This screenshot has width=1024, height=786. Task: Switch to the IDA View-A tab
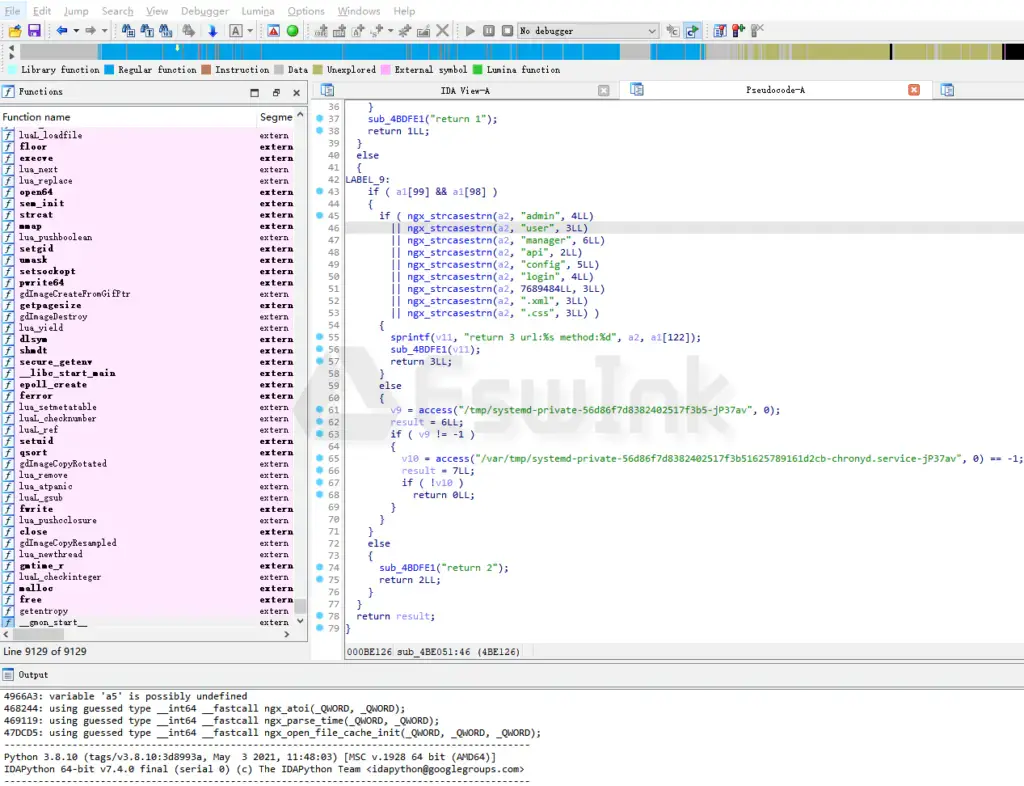point(465,90)
